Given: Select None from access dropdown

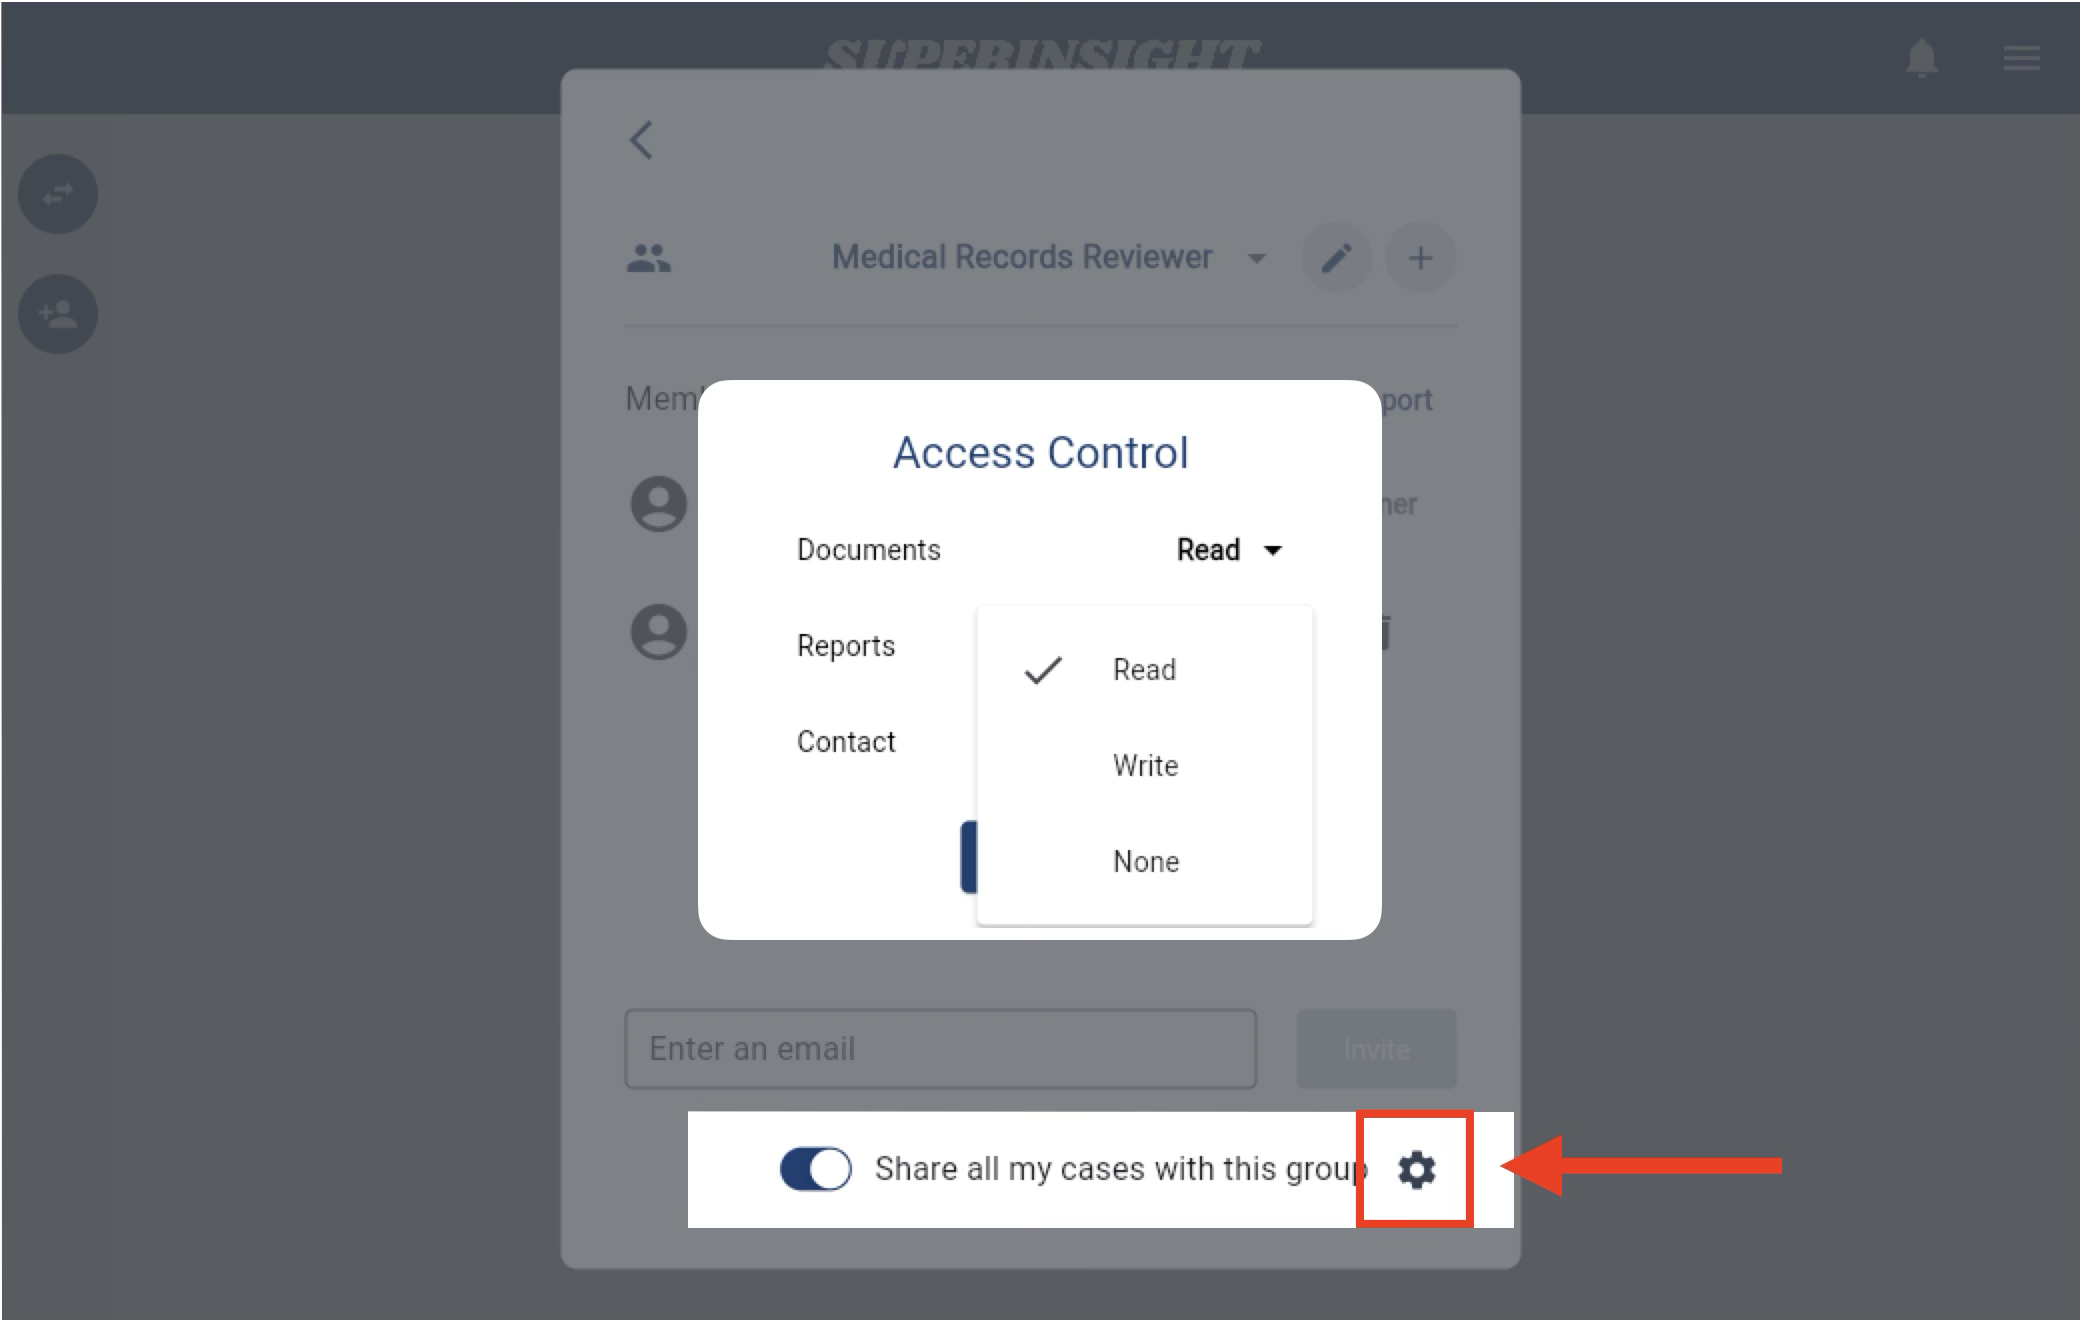Looking at the screenshot, I should point(1144,861).
